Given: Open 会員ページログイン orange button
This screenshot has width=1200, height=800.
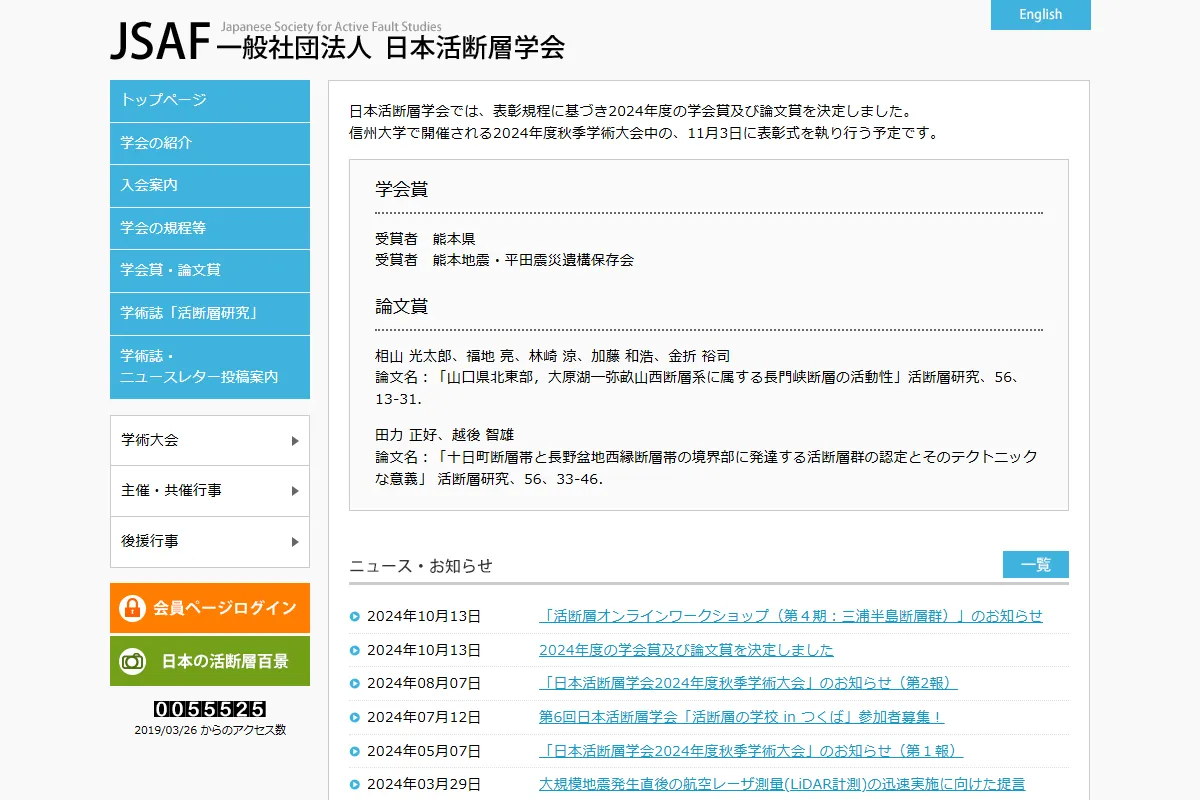Looking at the screenshot, I should (210, 608).
